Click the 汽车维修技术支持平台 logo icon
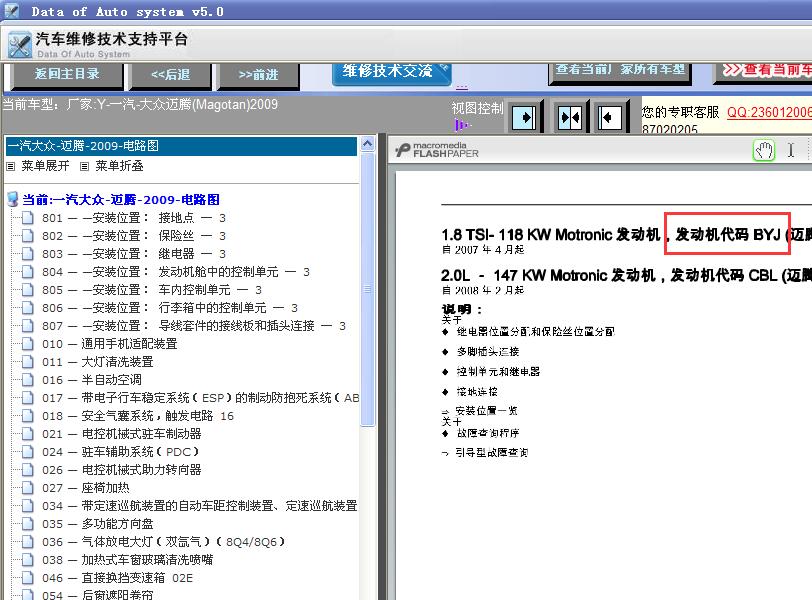 (x=20, y=45)
